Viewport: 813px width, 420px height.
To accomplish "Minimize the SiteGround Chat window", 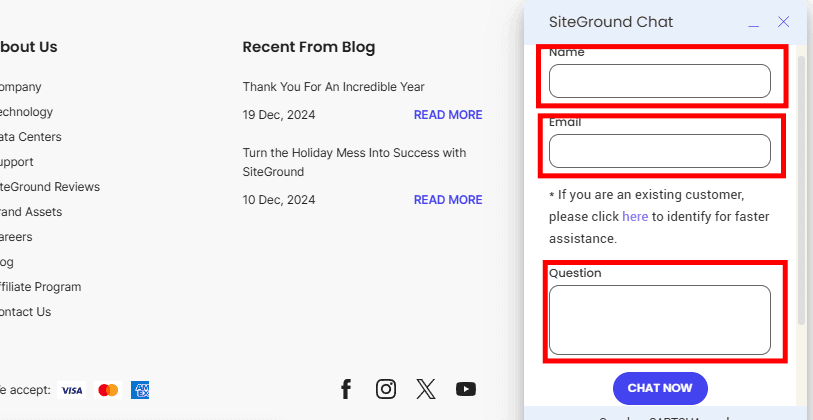I will (754, 23).
